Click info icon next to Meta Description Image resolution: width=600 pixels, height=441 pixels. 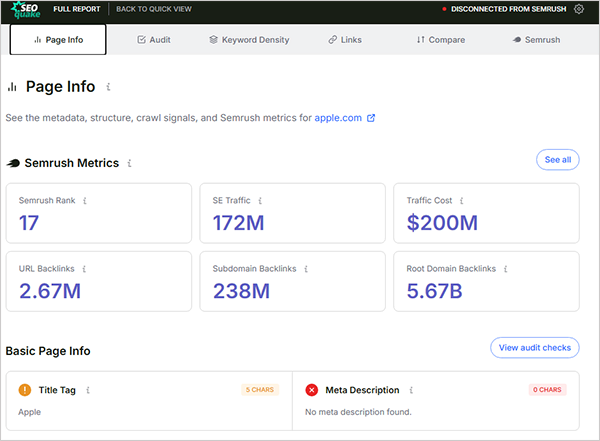click(411, 390)
